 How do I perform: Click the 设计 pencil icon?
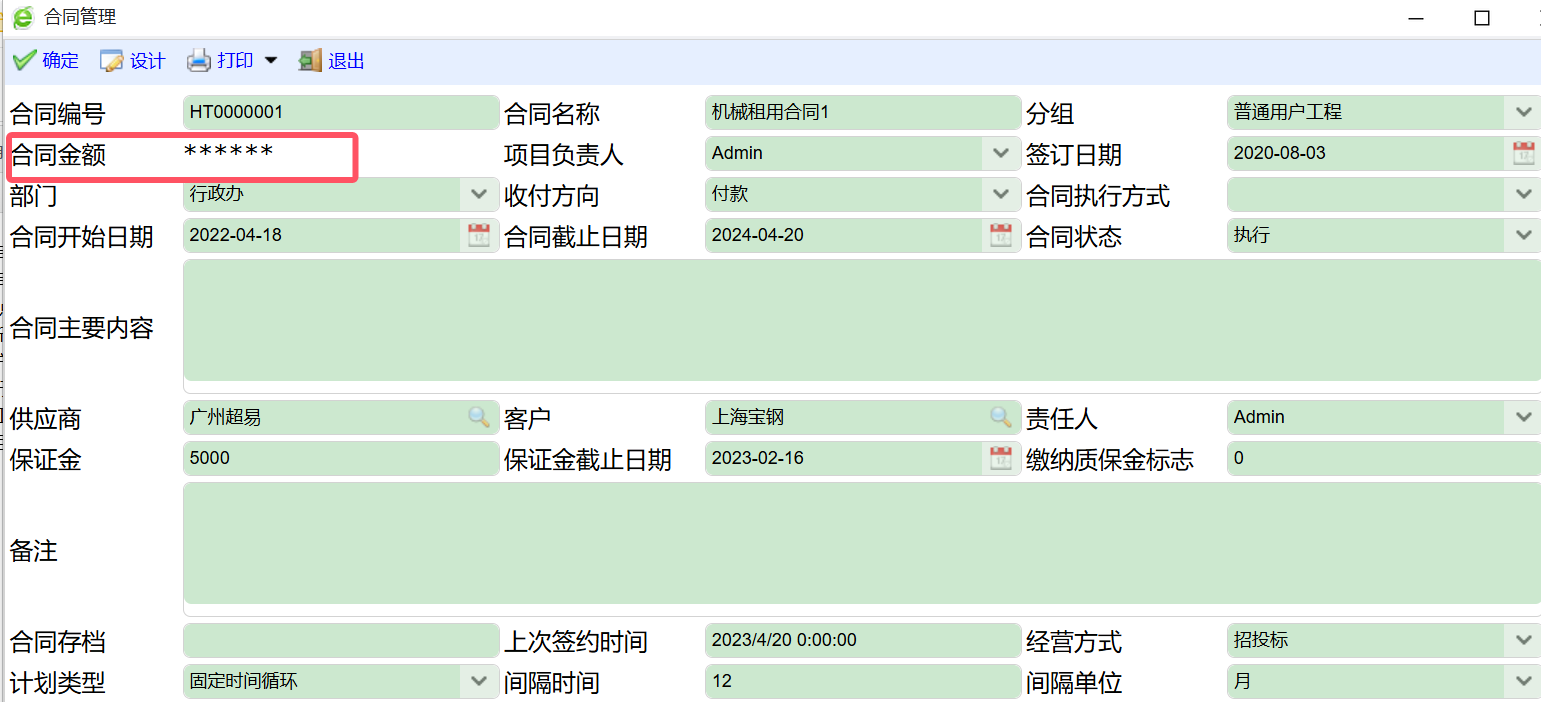click(x=111, y=60)
